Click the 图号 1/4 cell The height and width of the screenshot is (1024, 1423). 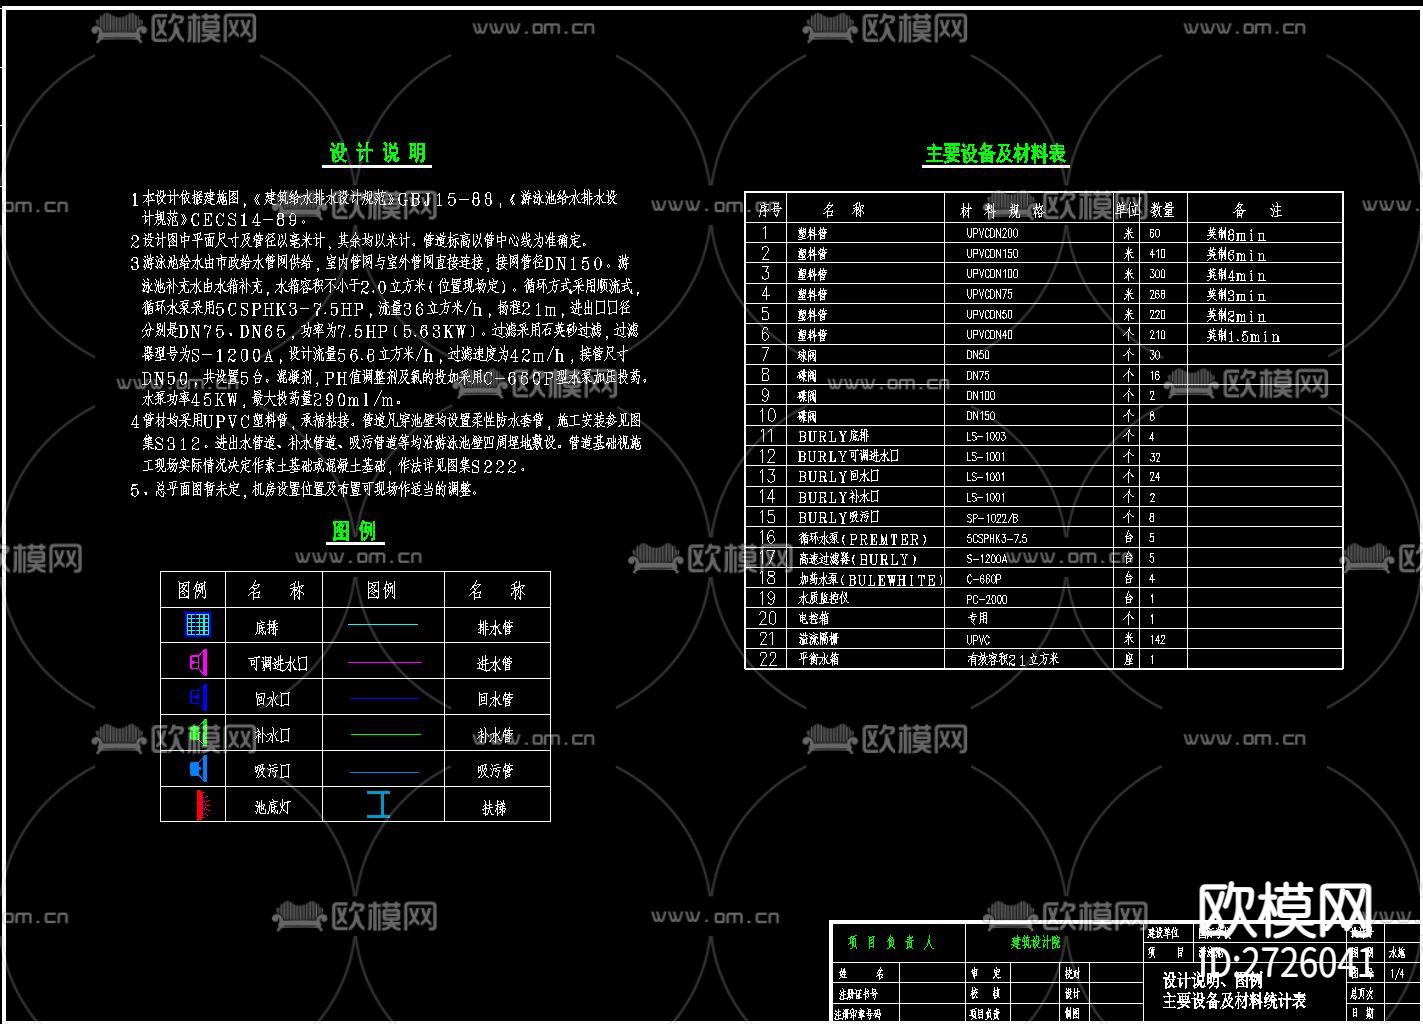pyautogui.click(x=1396, y=973)
